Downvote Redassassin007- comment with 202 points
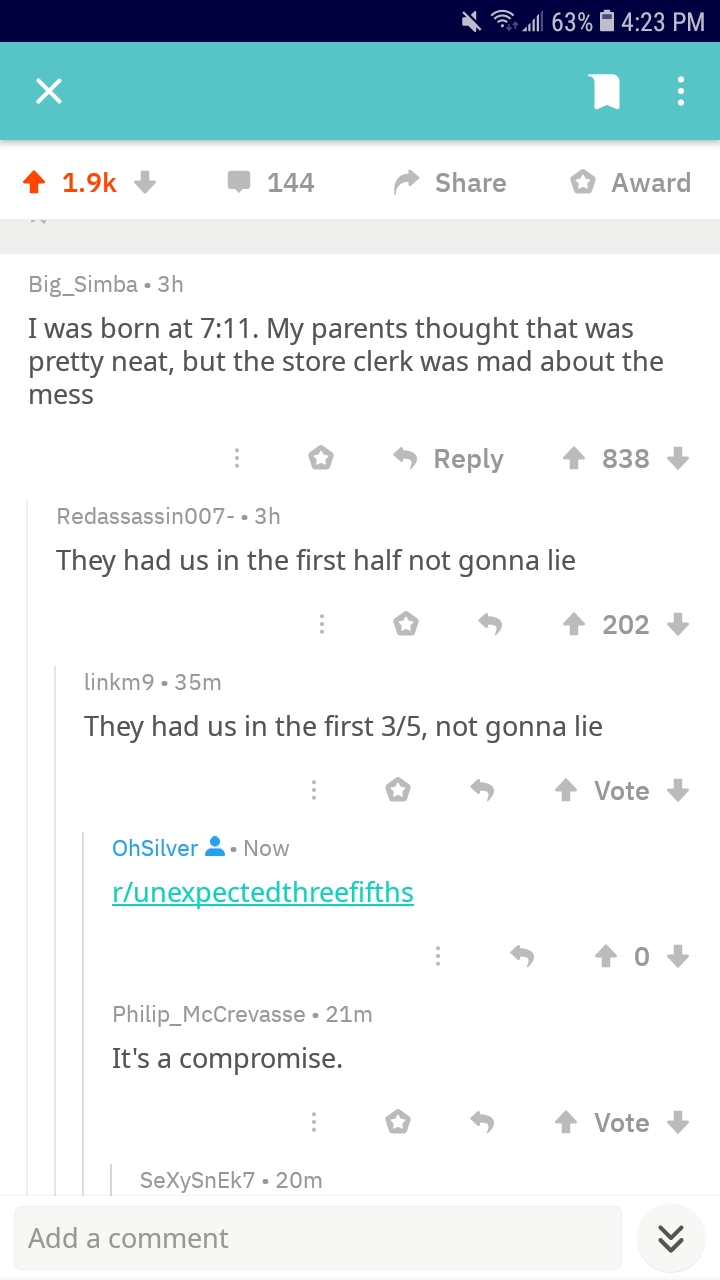720x1280 pixels. pos(678,625)
